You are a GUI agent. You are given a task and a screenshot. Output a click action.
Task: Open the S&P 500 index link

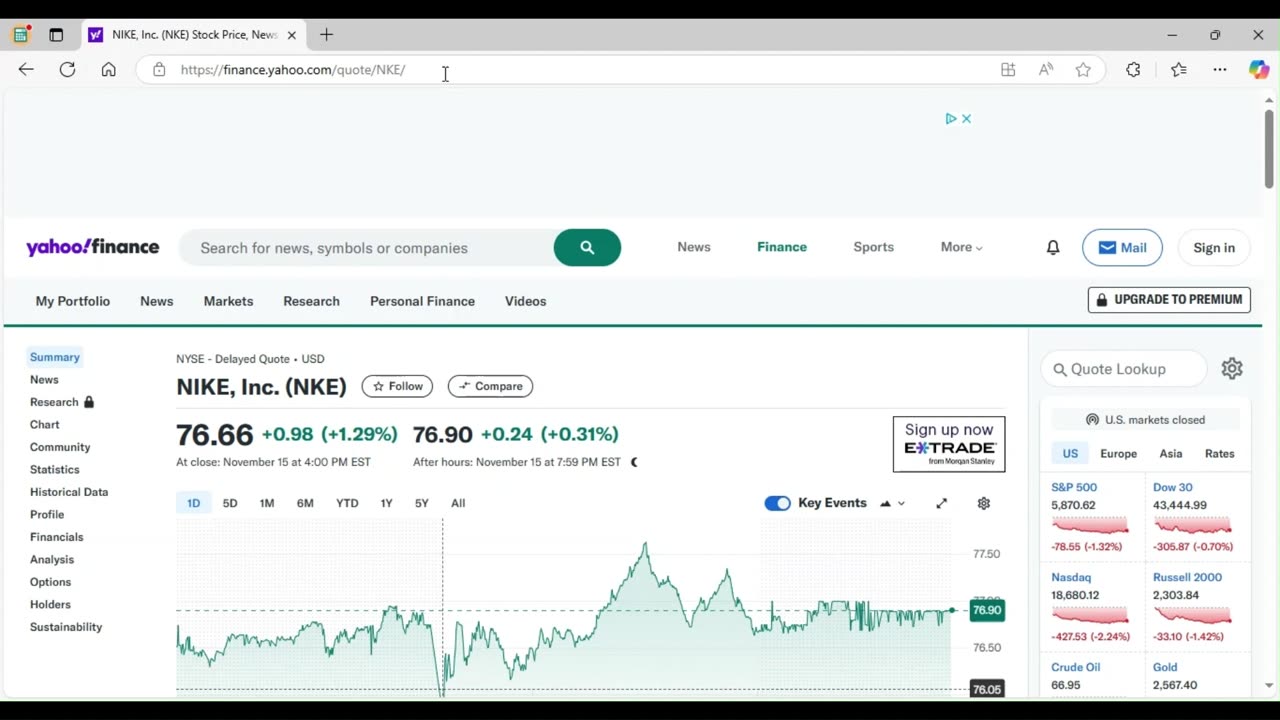coord(1074,488)
